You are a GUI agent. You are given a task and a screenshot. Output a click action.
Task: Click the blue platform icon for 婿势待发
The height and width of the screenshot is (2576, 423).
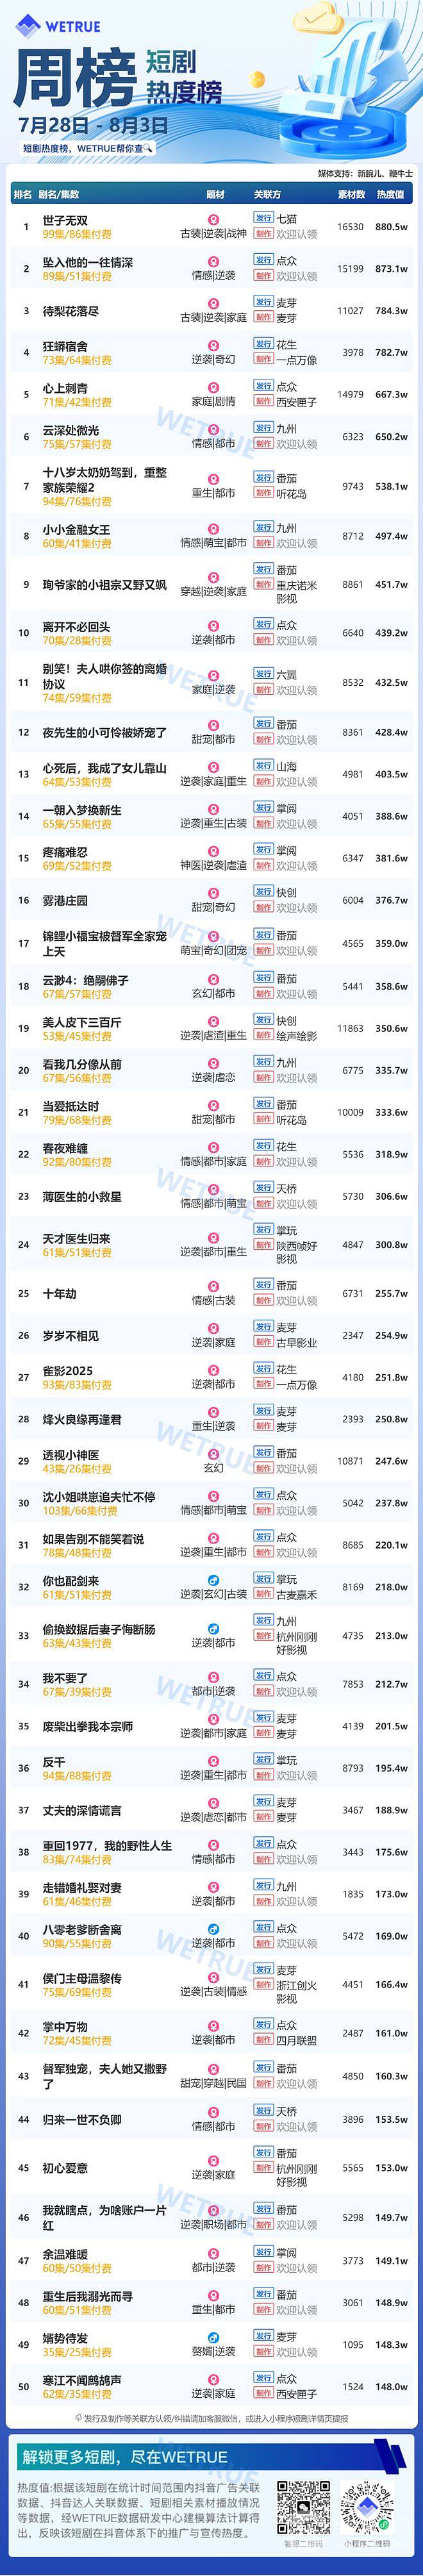212,2338
